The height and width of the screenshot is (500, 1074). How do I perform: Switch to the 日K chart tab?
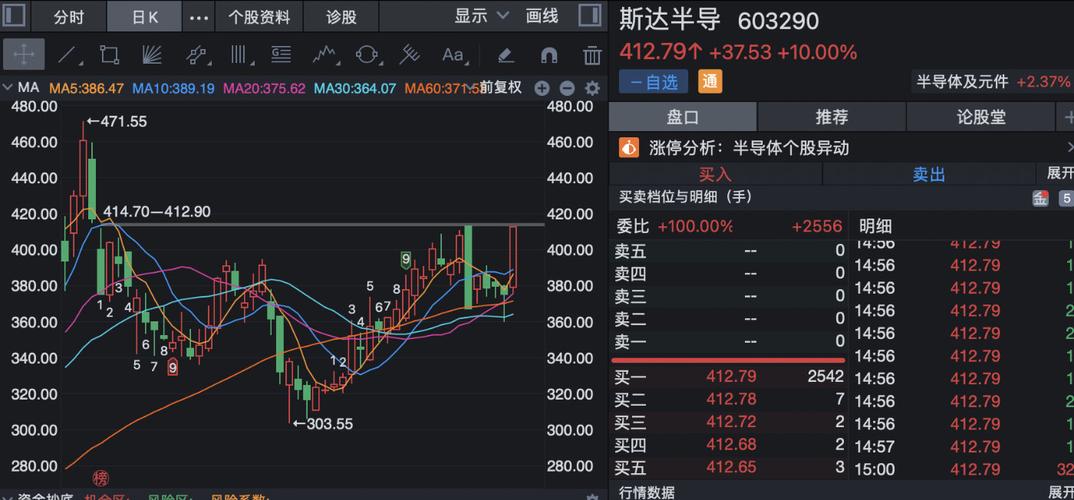145,16
